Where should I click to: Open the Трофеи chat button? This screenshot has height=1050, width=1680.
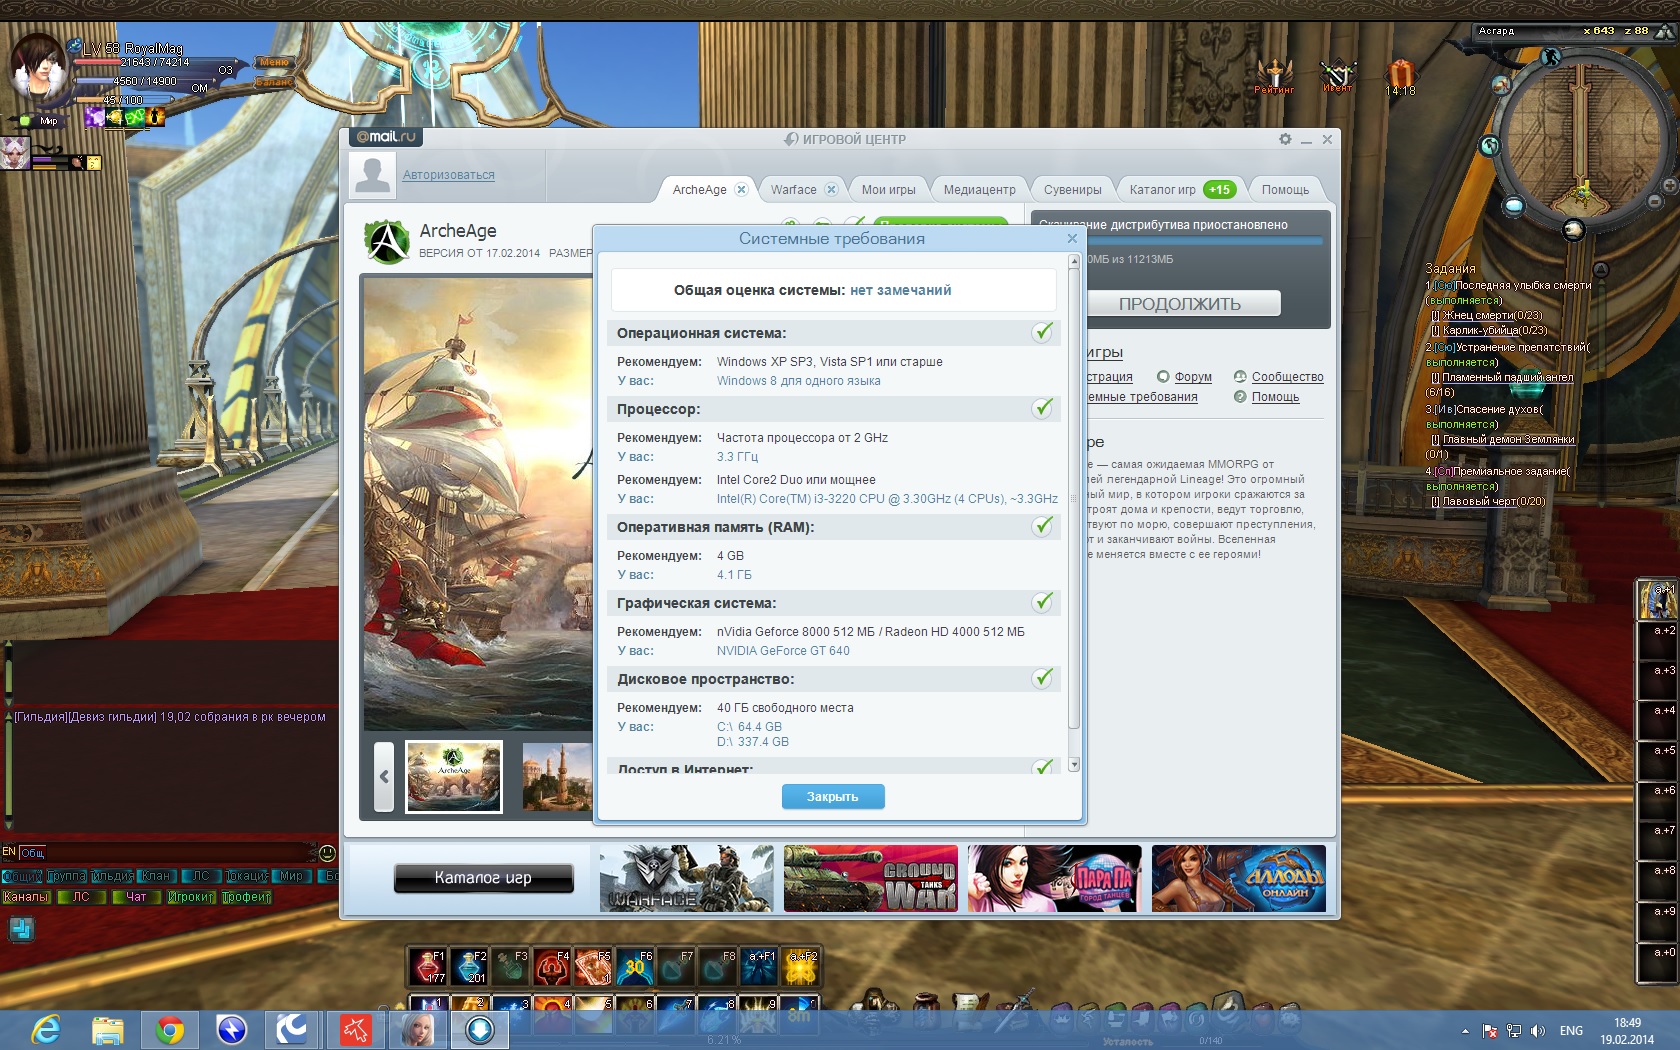(246, 897)
